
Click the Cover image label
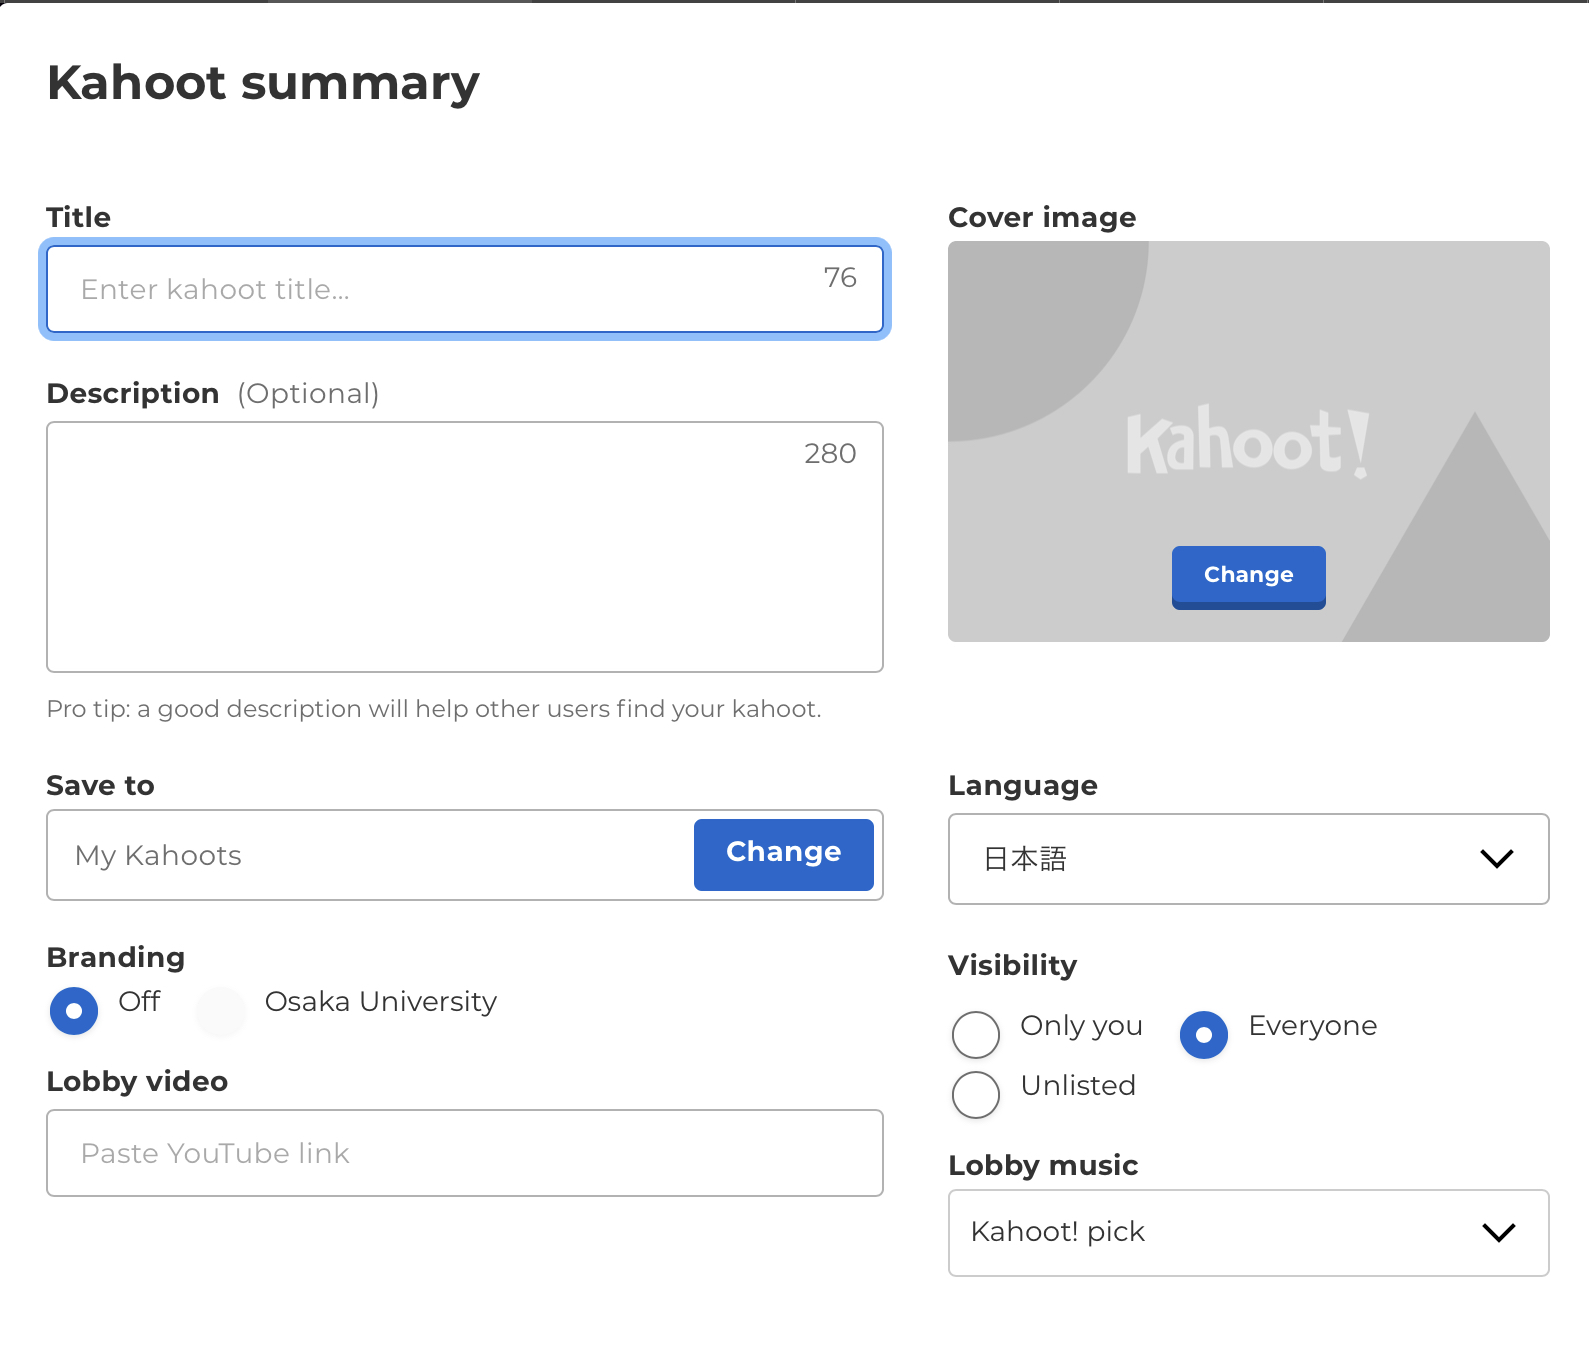click(x=1042, y=217)
